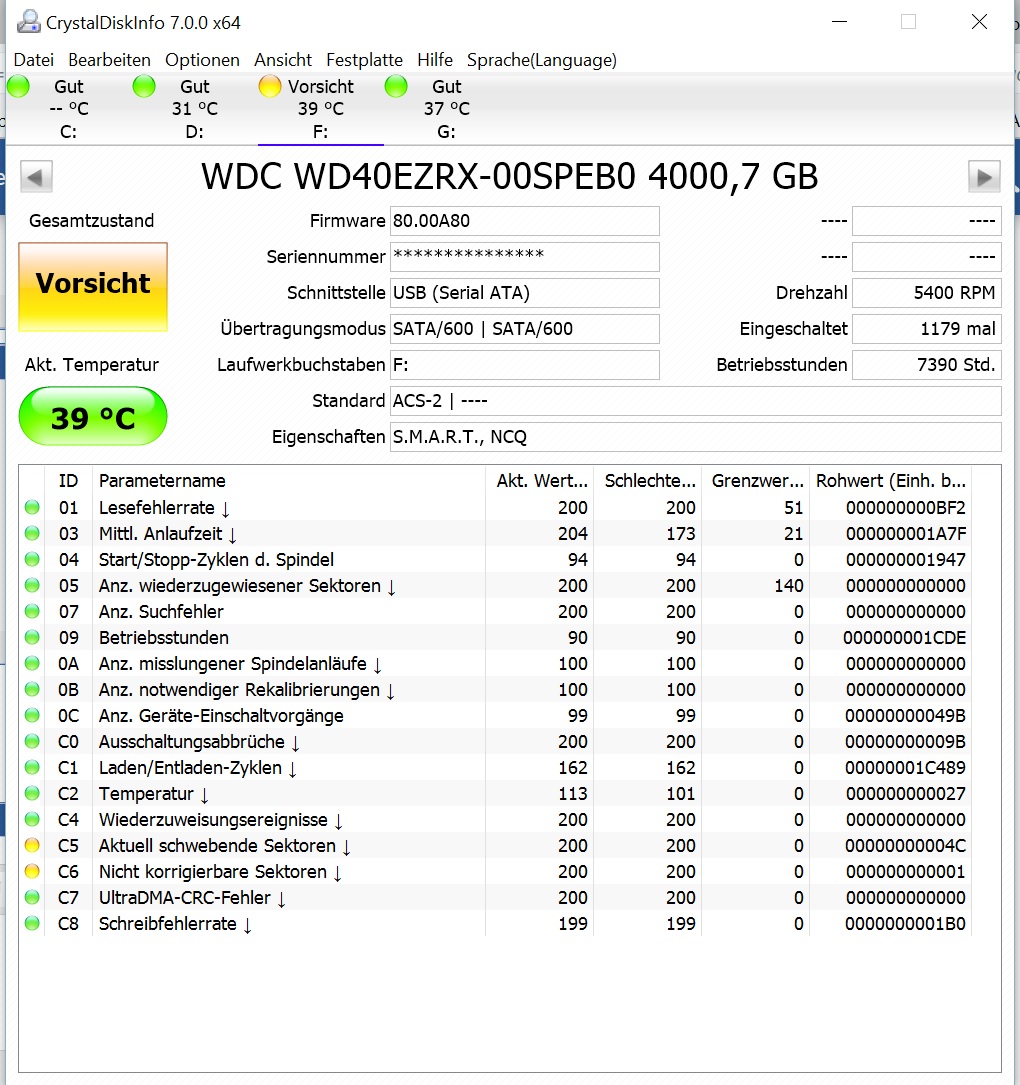Open the Sprache(Language) menu
Screen dimensions: 1020x1085
(x=541, y=60)
